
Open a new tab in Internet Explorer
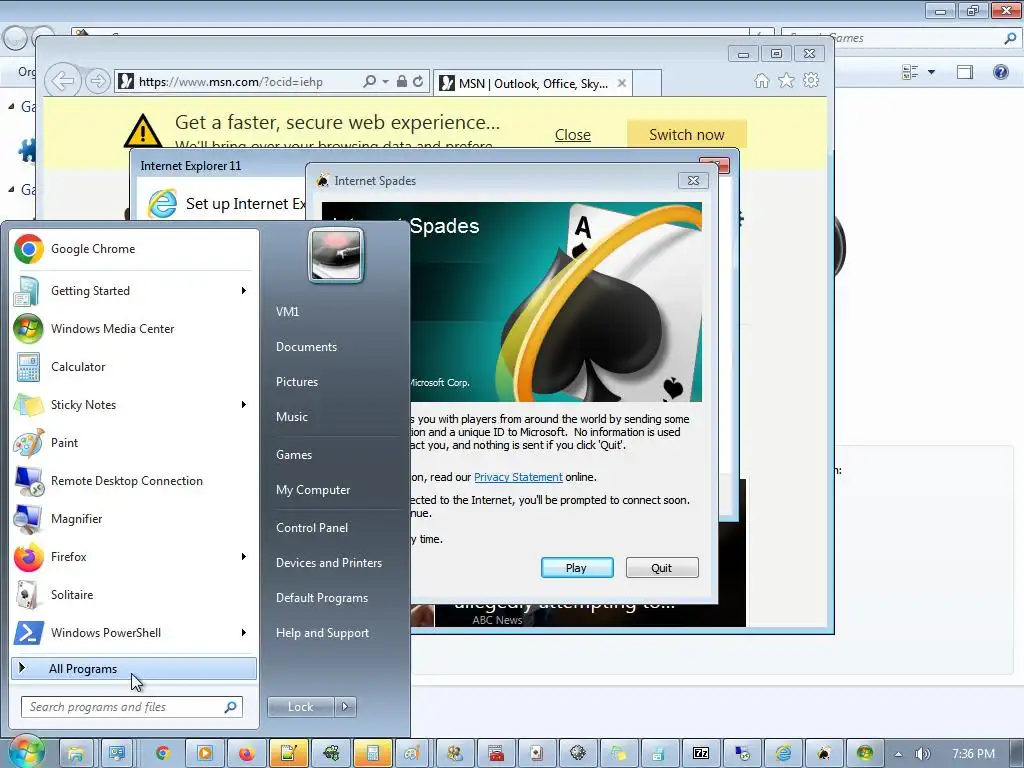point(647,83)
